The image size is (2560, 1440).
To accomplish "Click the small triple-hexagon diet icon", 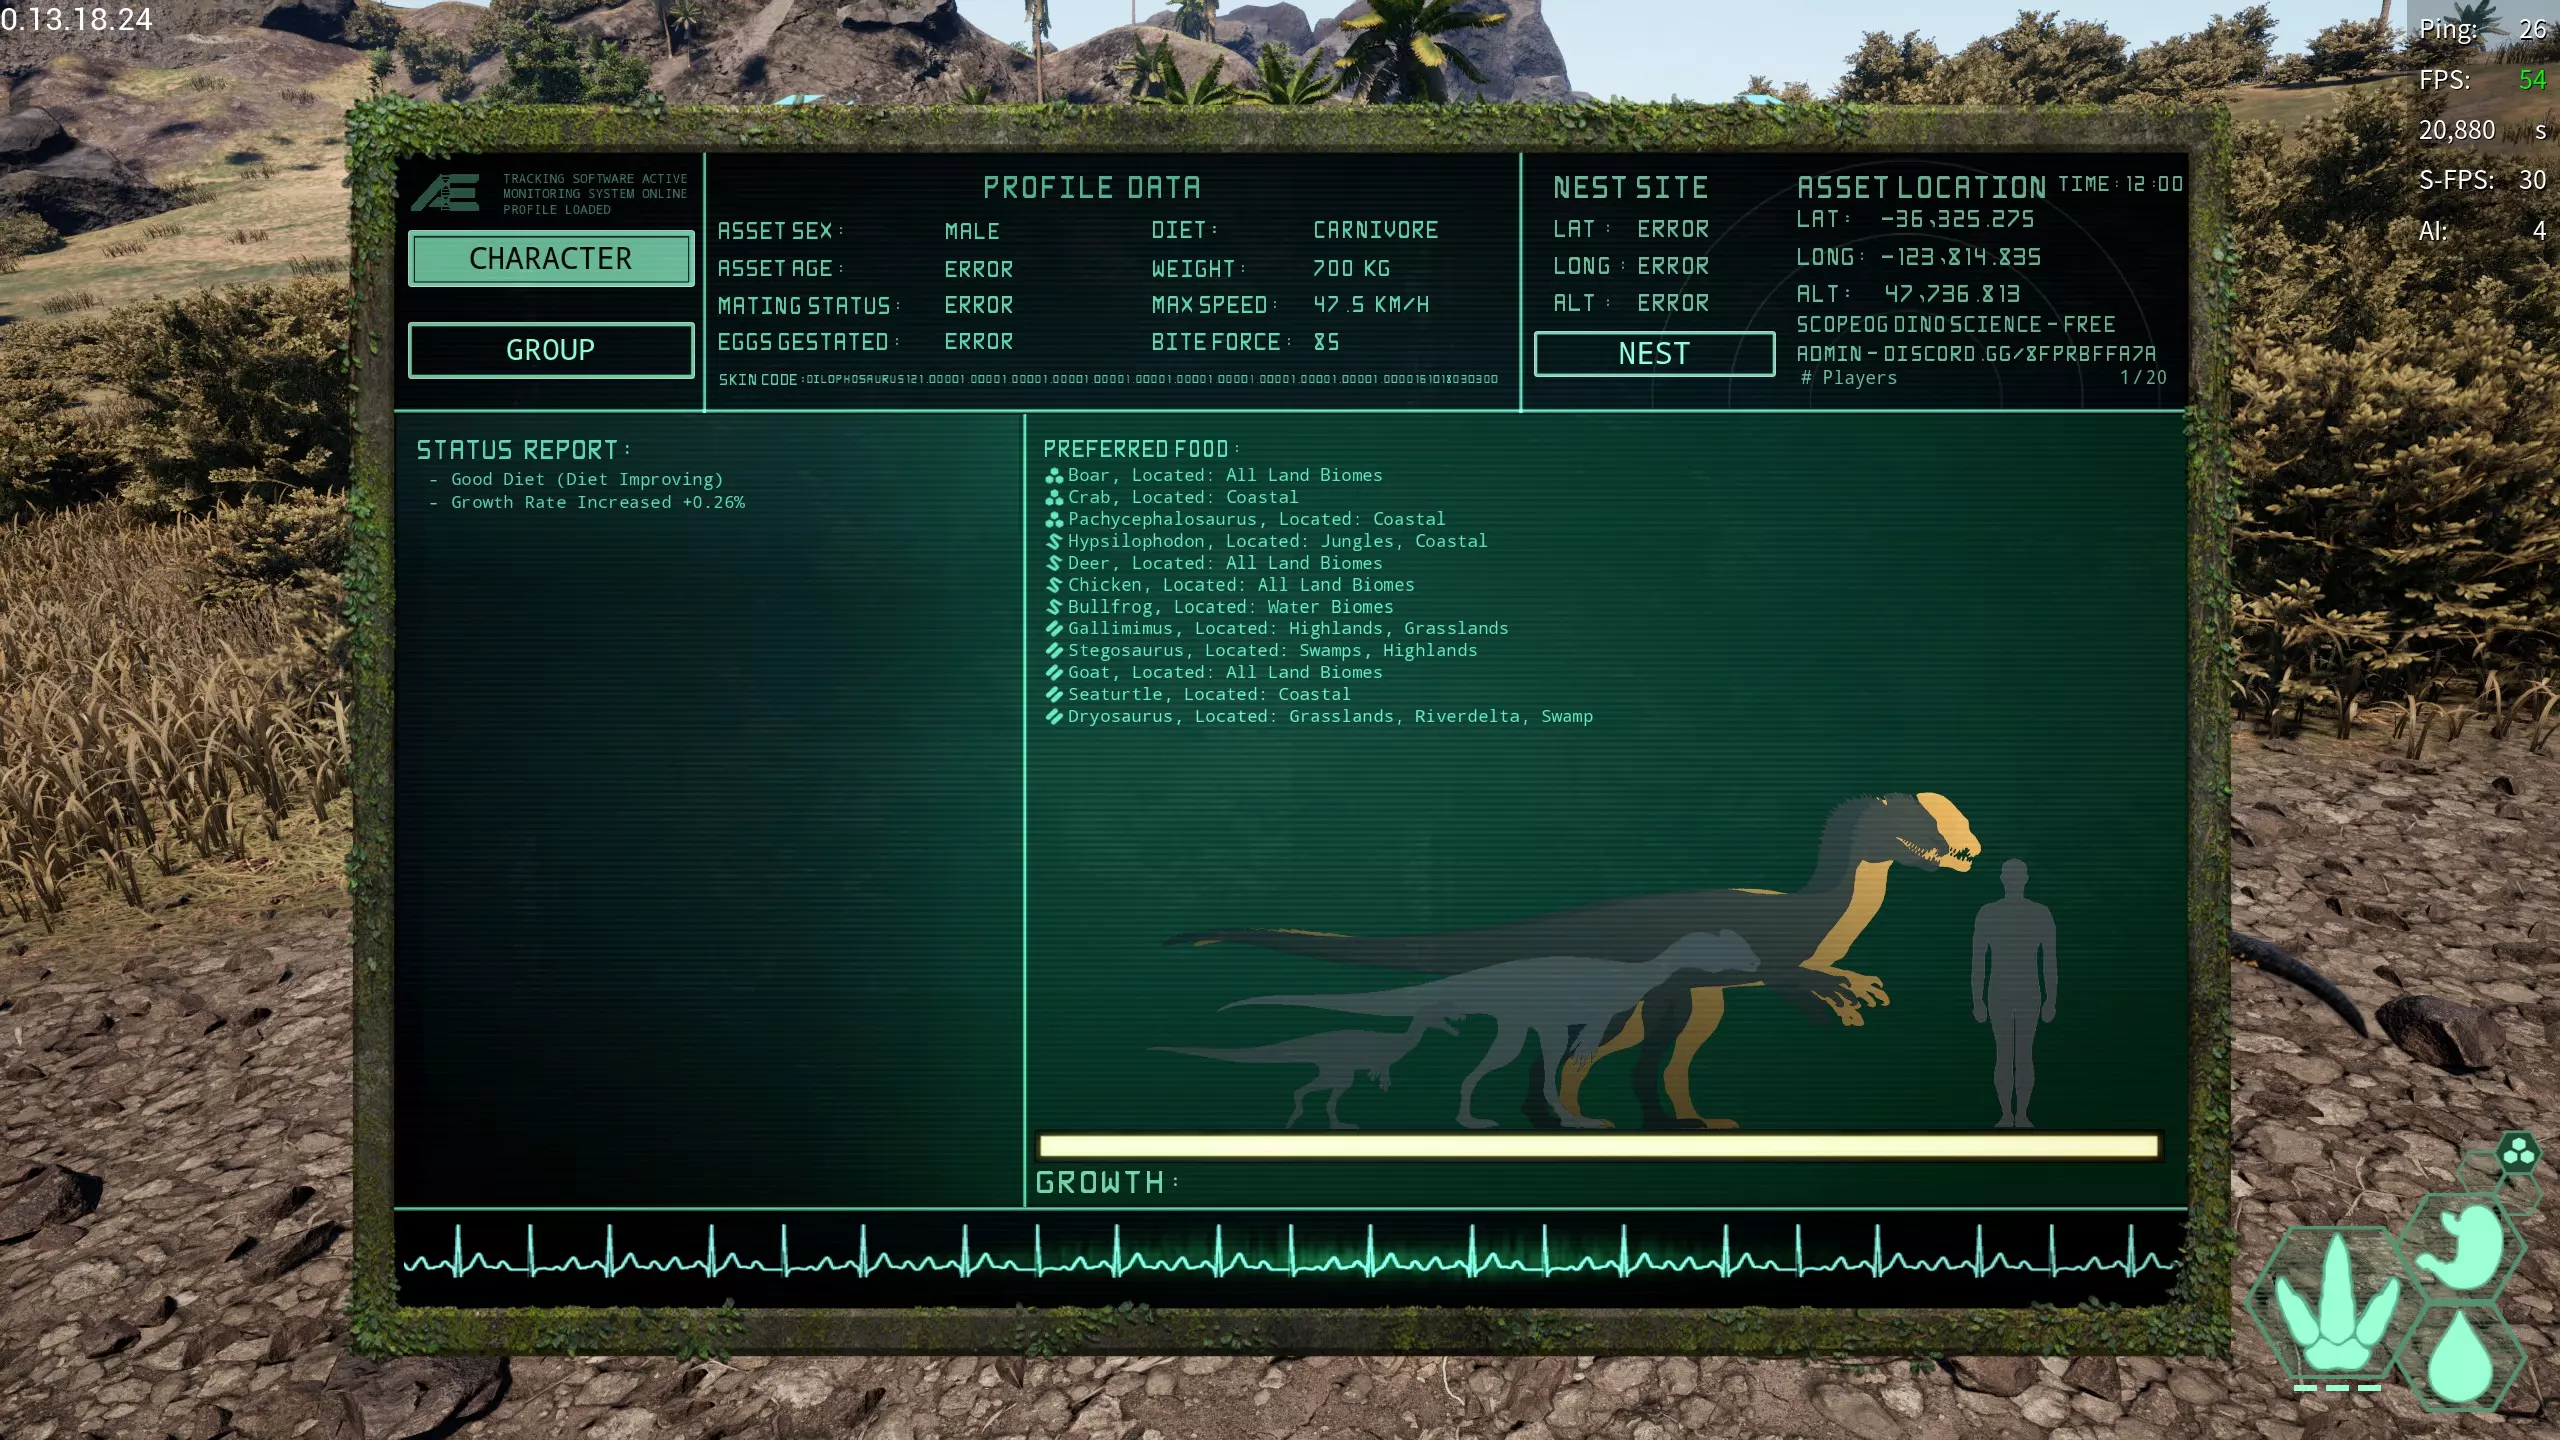I will point(2518,1153).
